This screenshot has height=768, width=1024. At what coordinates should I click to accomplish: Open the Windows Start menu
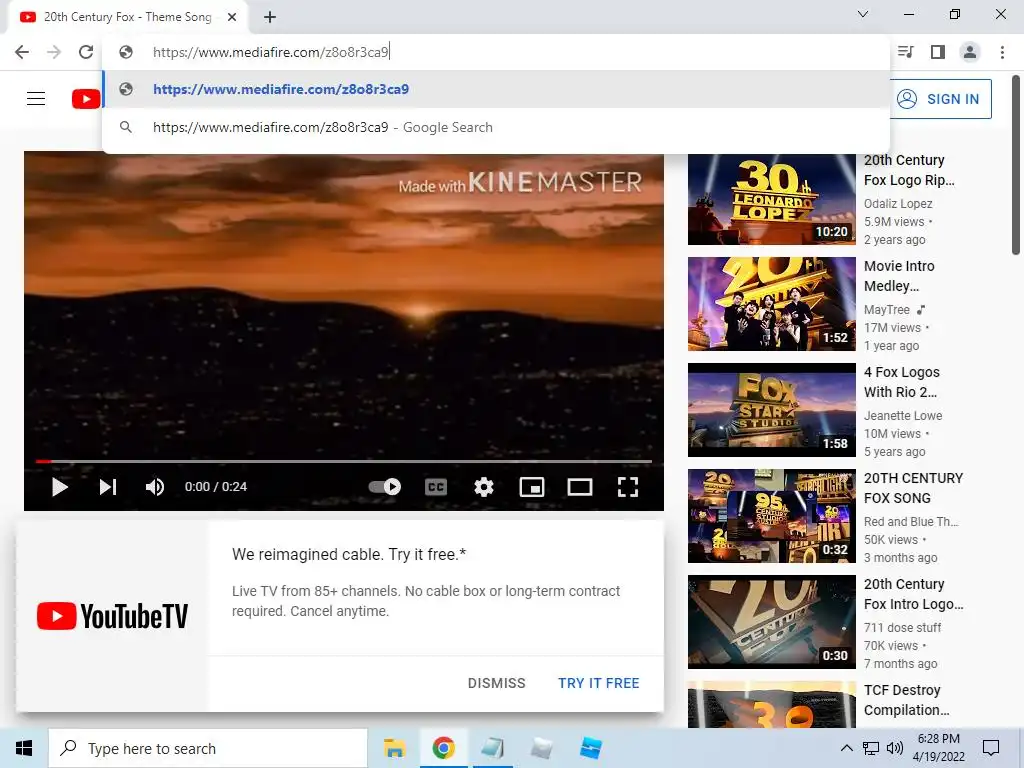[x=24, y=748]
